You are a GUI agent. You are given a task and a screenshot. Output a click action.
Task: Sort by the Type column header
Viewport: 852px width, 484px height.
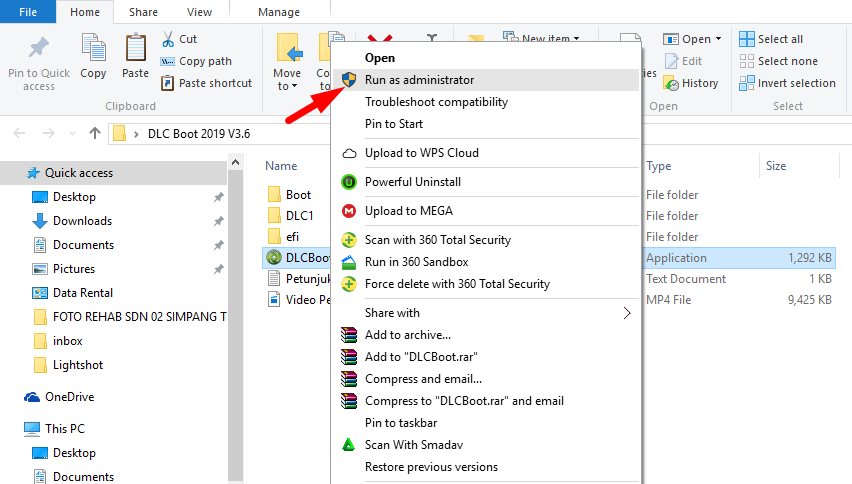click(x=659, y=166)
